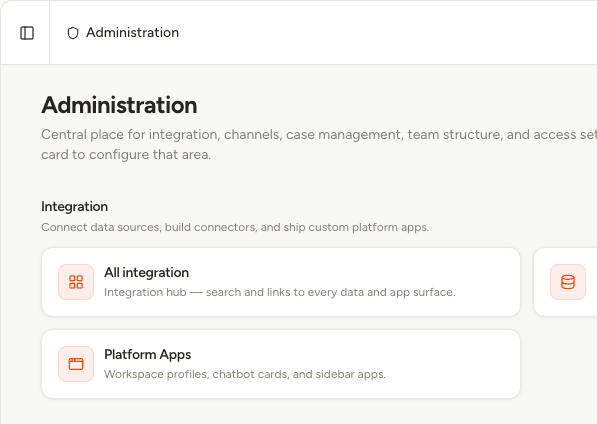The width and height of the screenshot is (597, 424).
Task: Click 'Central place for integration' intro text
Action: 319,145
